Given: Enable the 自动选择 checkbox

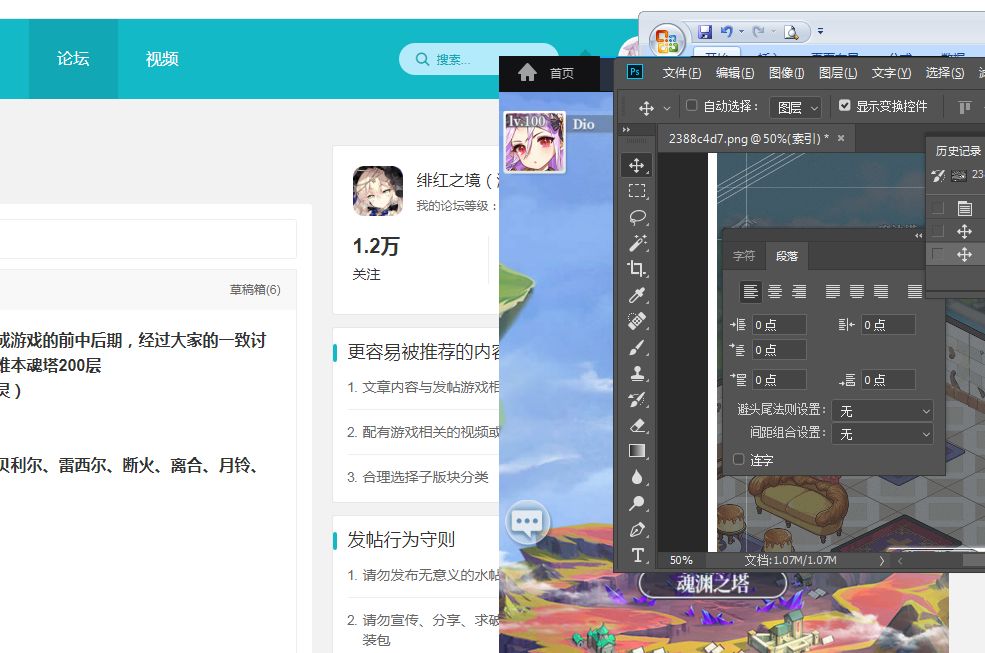Looking at the screenshot, I should click(692, 106).
